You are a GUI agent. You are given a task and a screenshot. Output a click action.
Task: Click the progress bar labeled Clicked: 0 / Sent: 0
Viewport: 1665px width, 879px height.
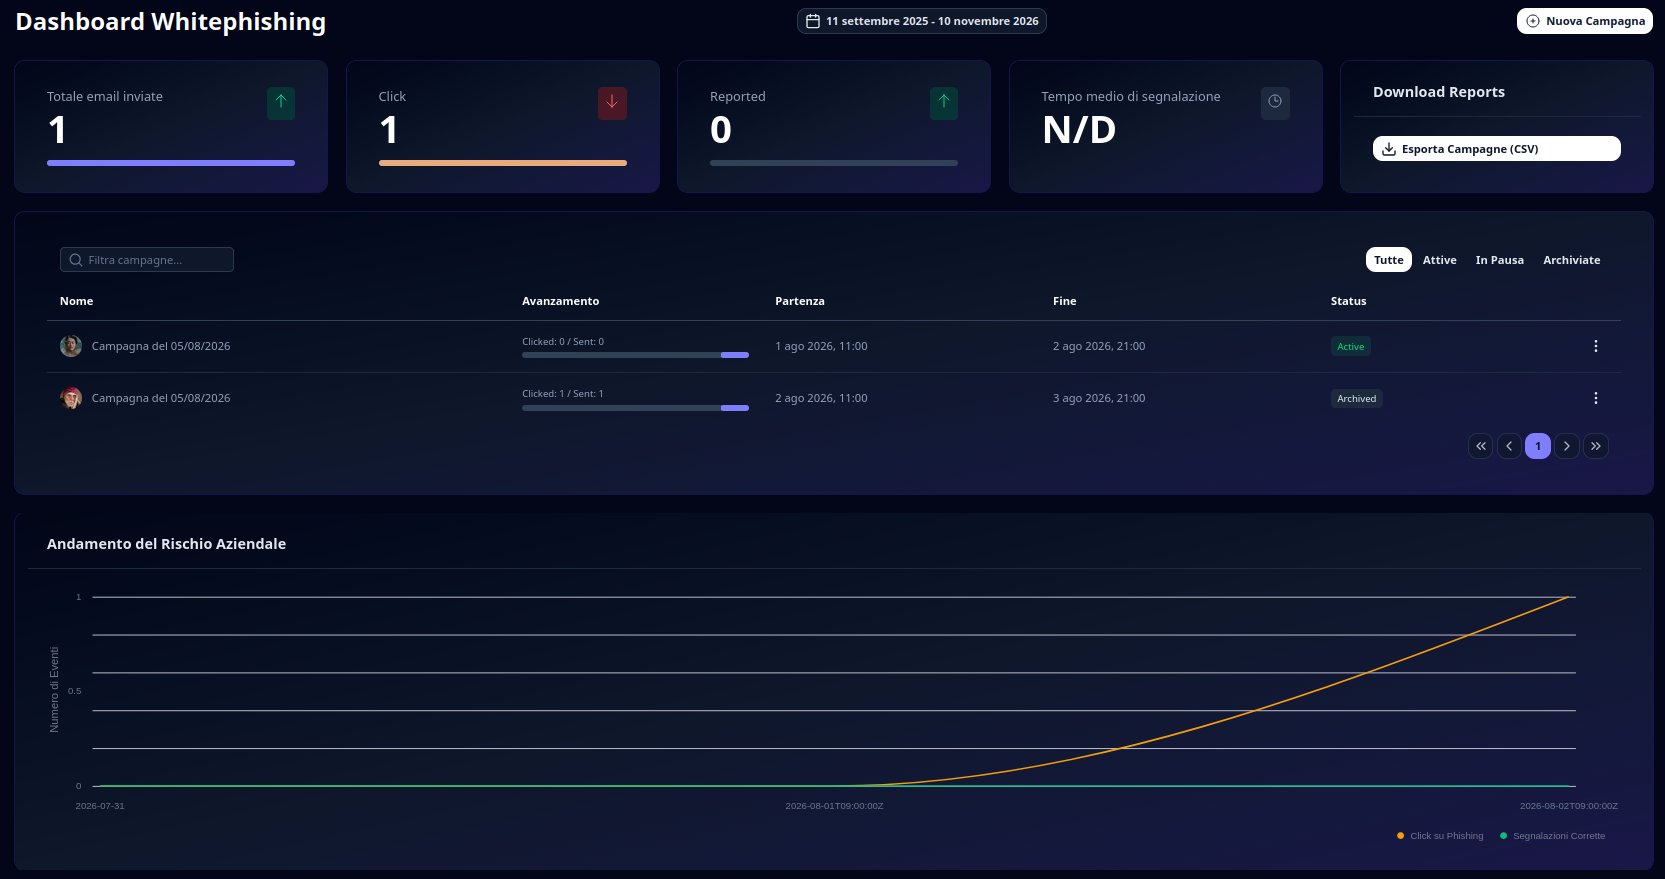[635, 355]
